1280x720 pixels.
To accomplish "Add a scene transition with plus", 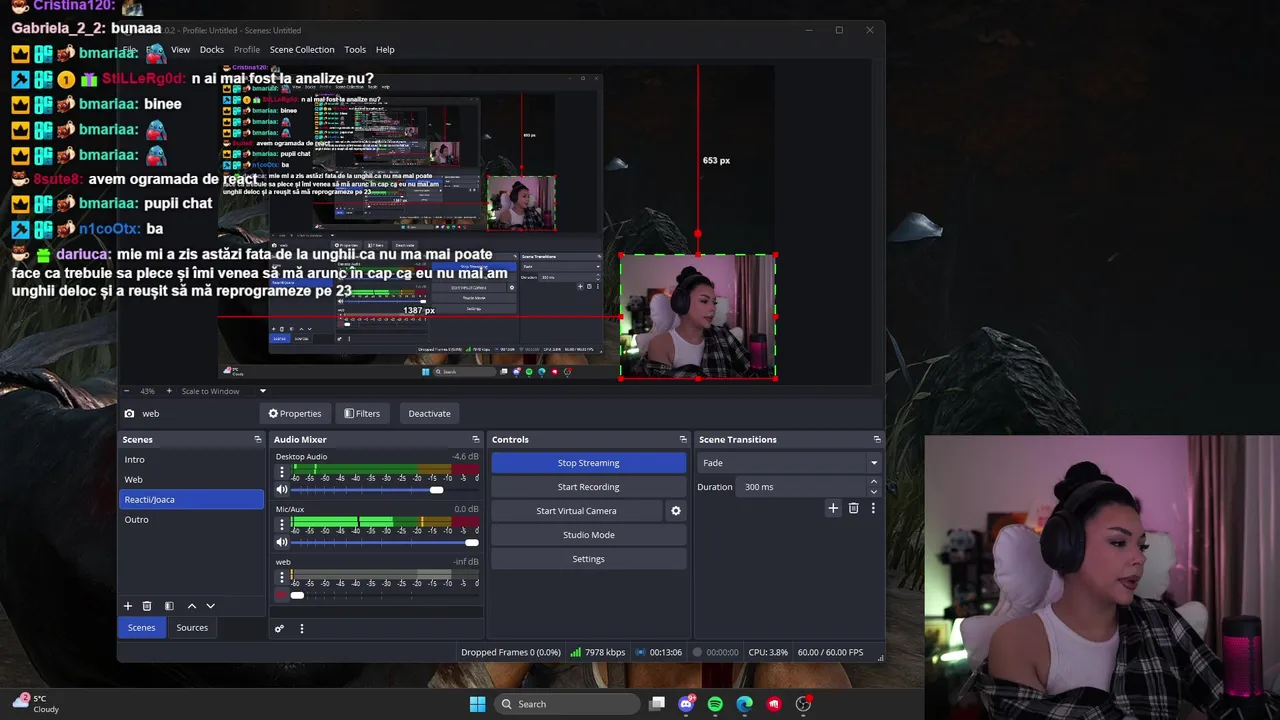I will 833,508.
